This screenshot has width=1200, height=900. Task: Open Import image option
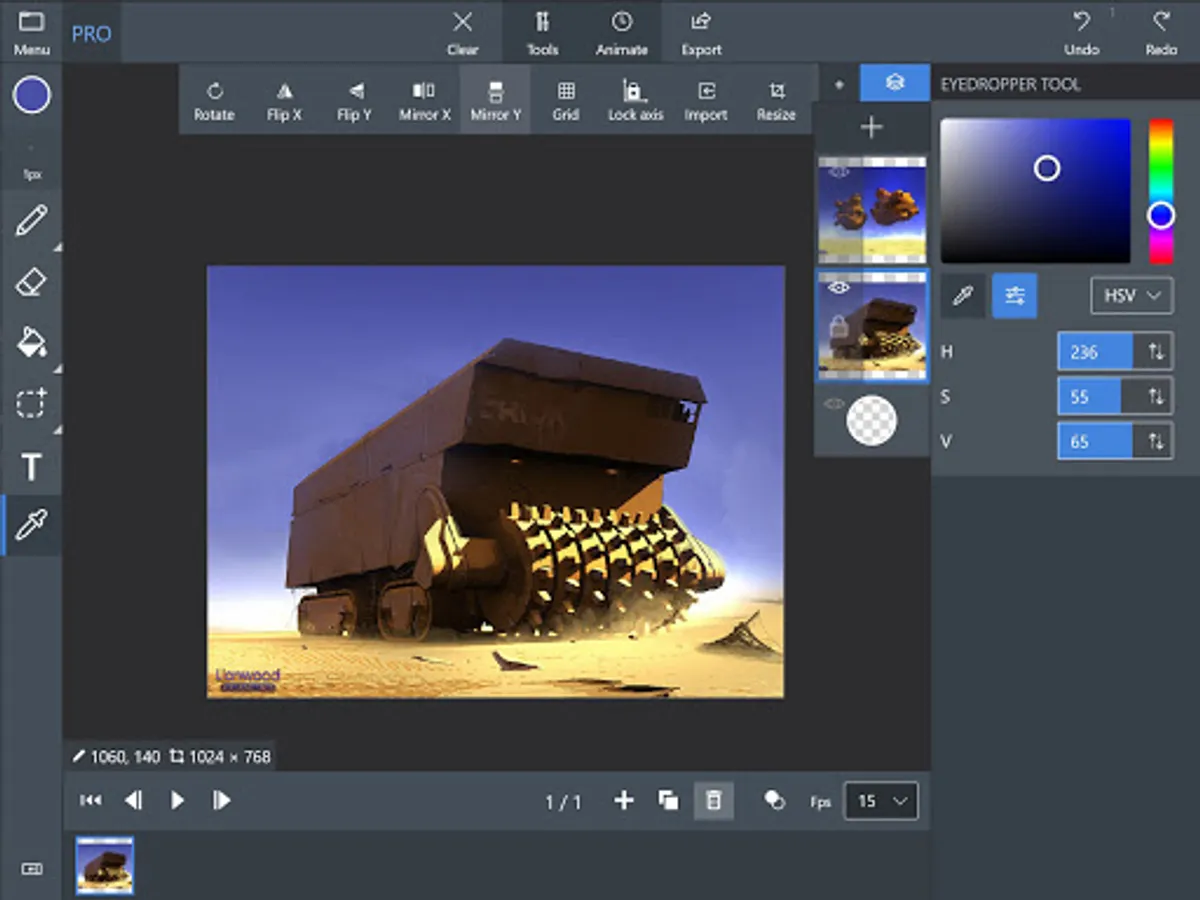(x=705, y=99)
